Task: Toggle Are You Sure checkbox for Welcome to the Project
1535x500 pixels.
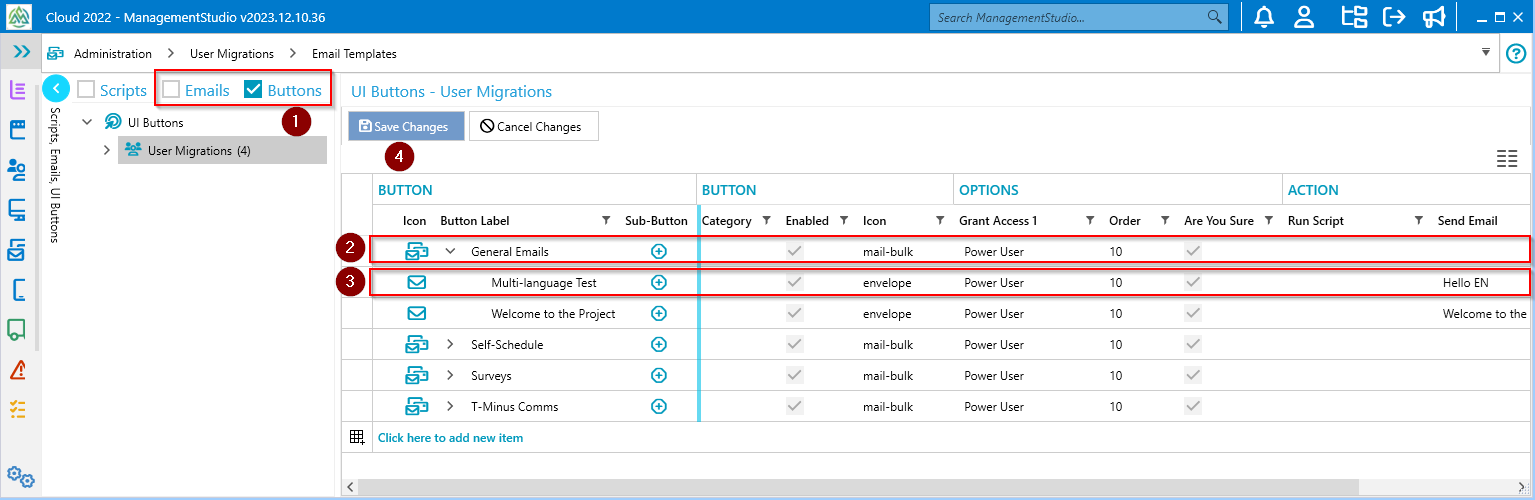Action: (x=1193, y=314)
